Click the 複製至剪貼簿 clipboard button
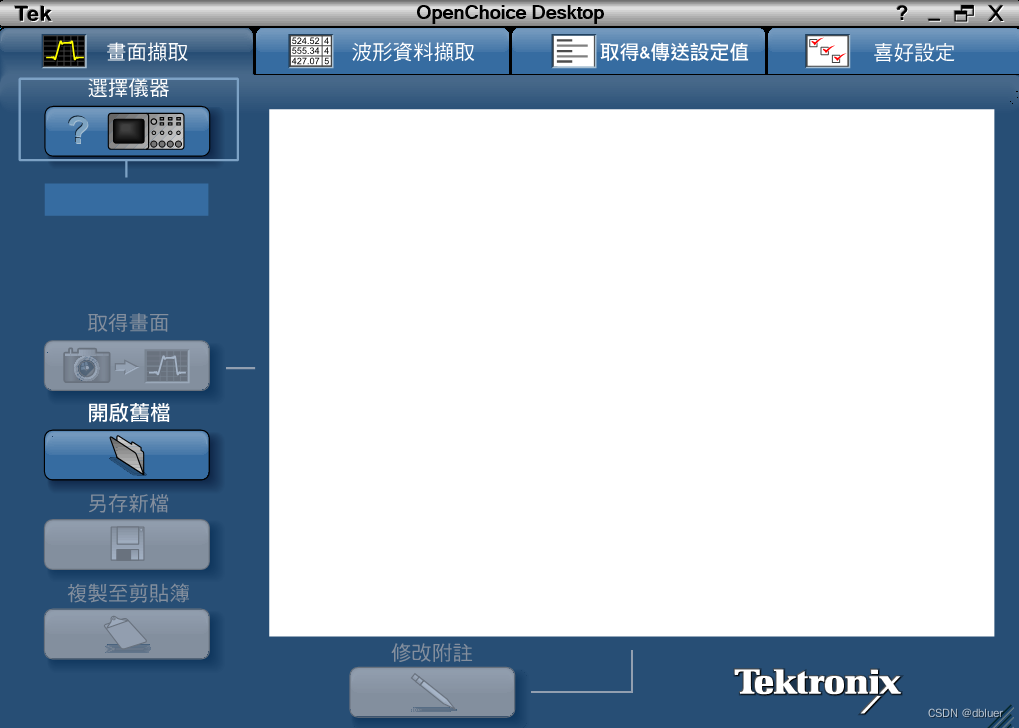 tap(127, 634)
